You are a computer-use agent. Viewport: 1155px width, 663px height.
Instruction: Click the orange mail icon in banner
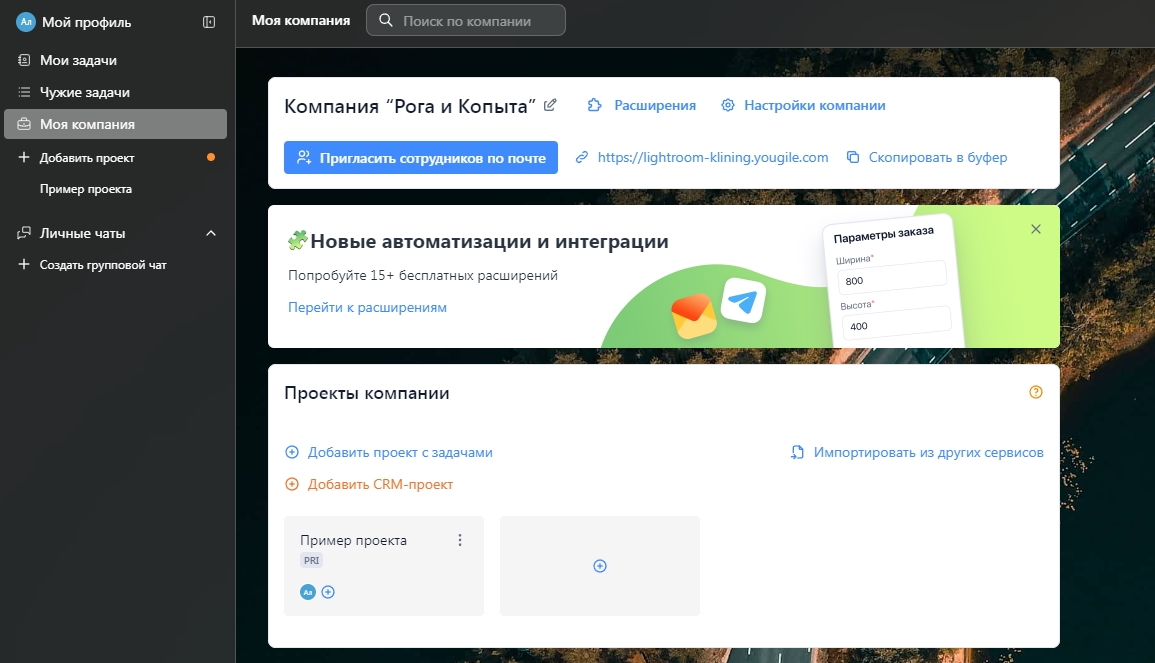693,316
